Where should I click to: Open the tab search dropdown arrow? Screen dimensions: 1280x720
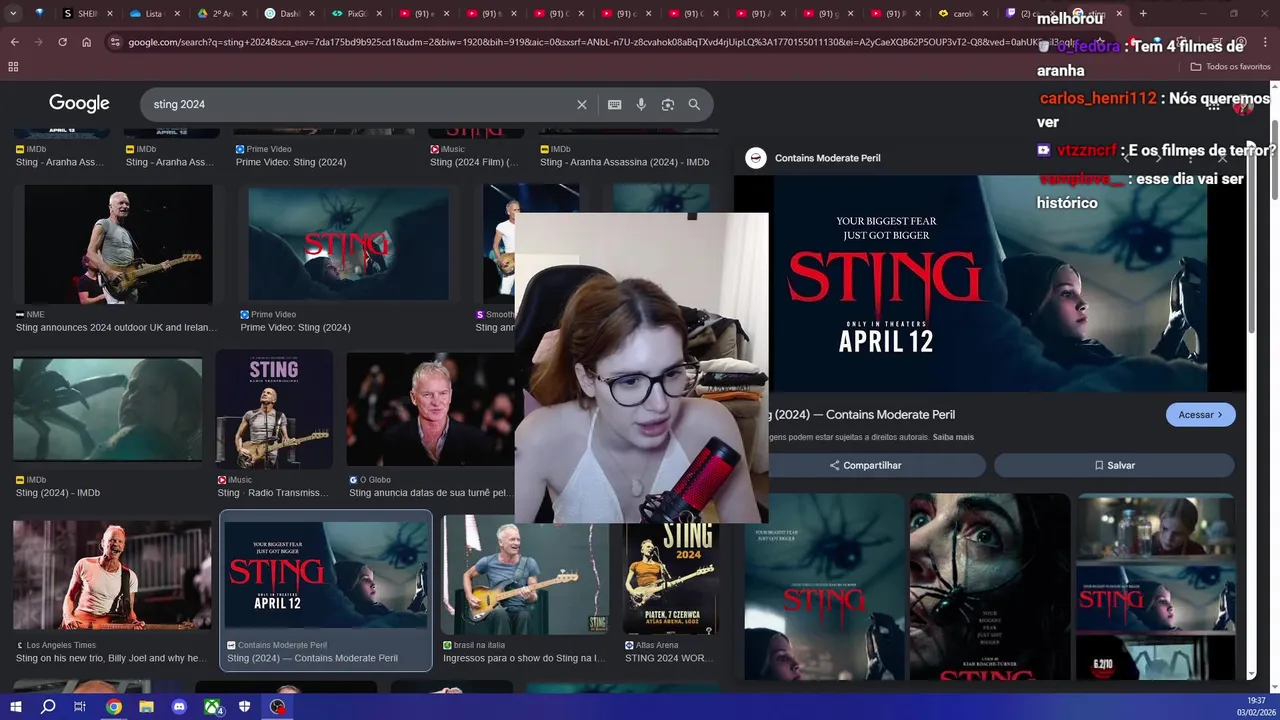pyautogui.click(x=14, y=14)
